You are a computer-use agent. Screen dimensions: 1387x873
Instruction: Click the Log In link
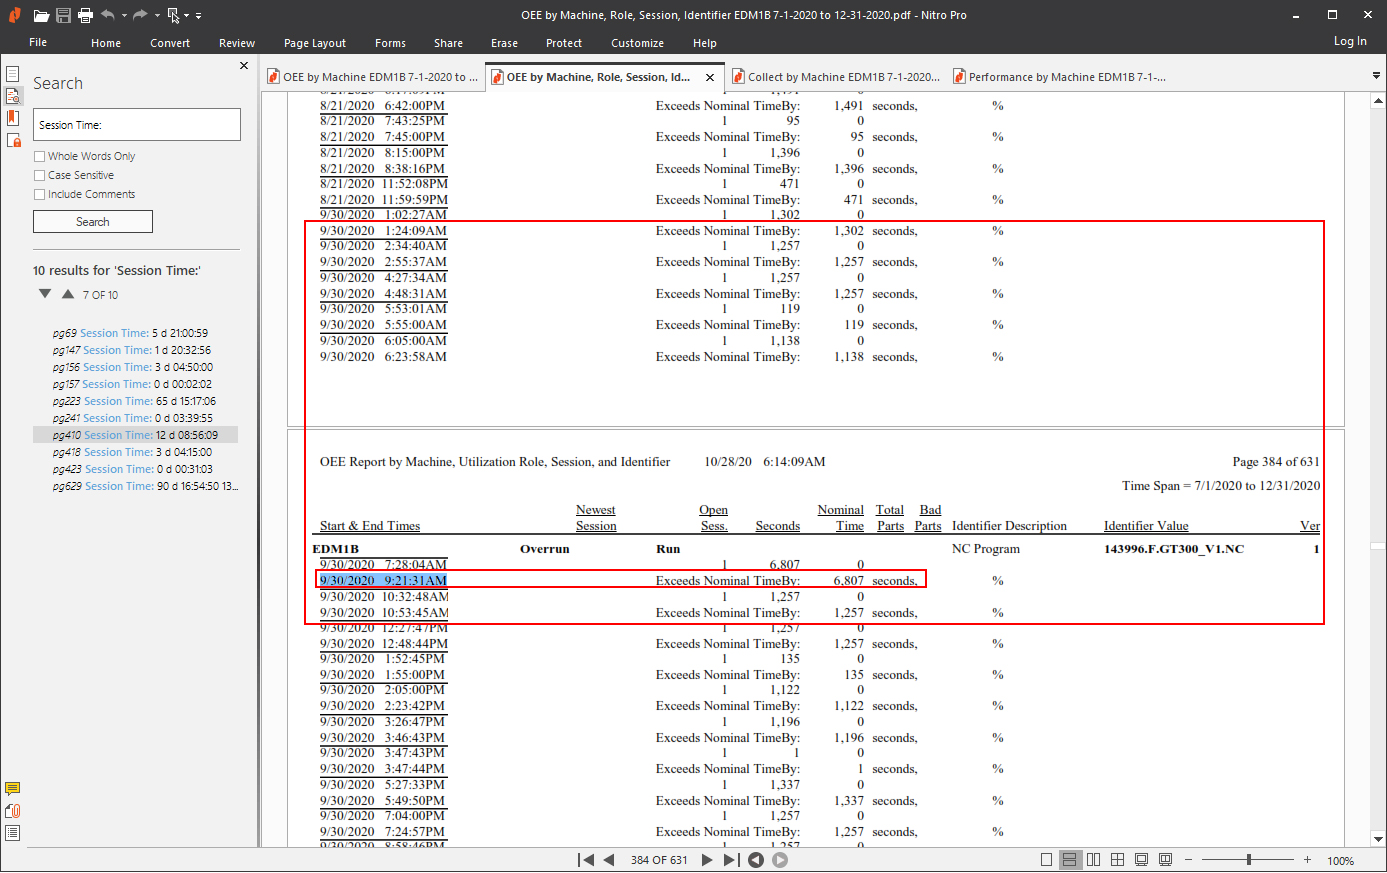tap(1350, 41)
